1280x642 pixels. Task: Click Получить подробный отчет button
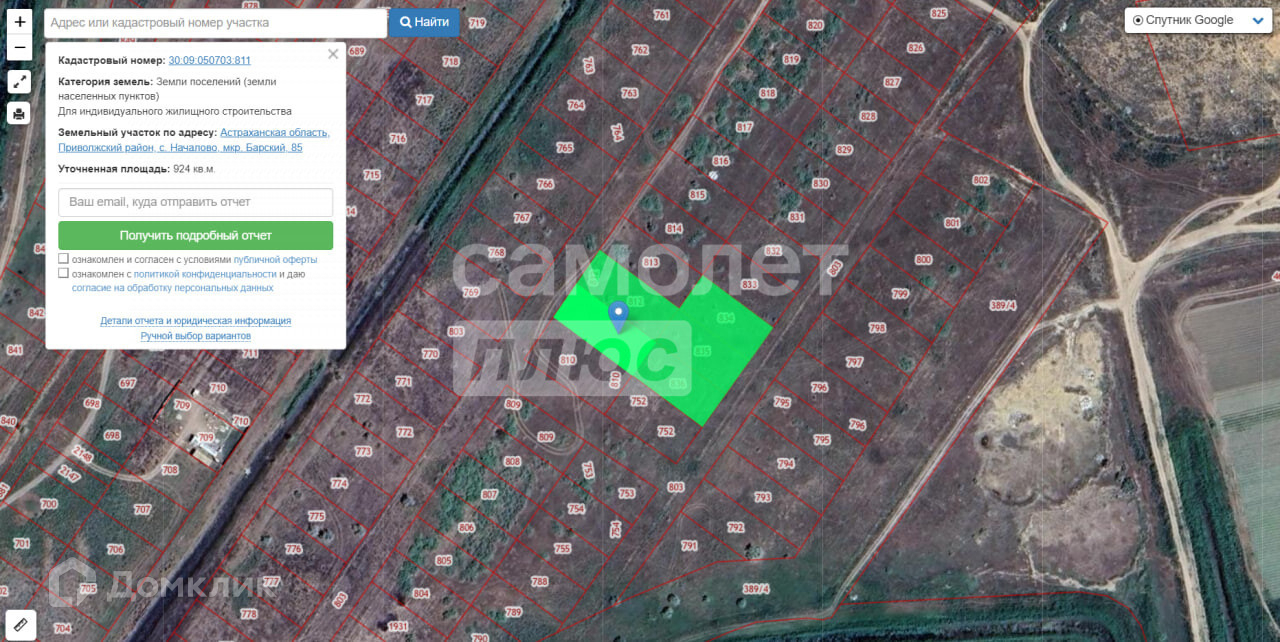pyautogui.click(x=195, y=236)
